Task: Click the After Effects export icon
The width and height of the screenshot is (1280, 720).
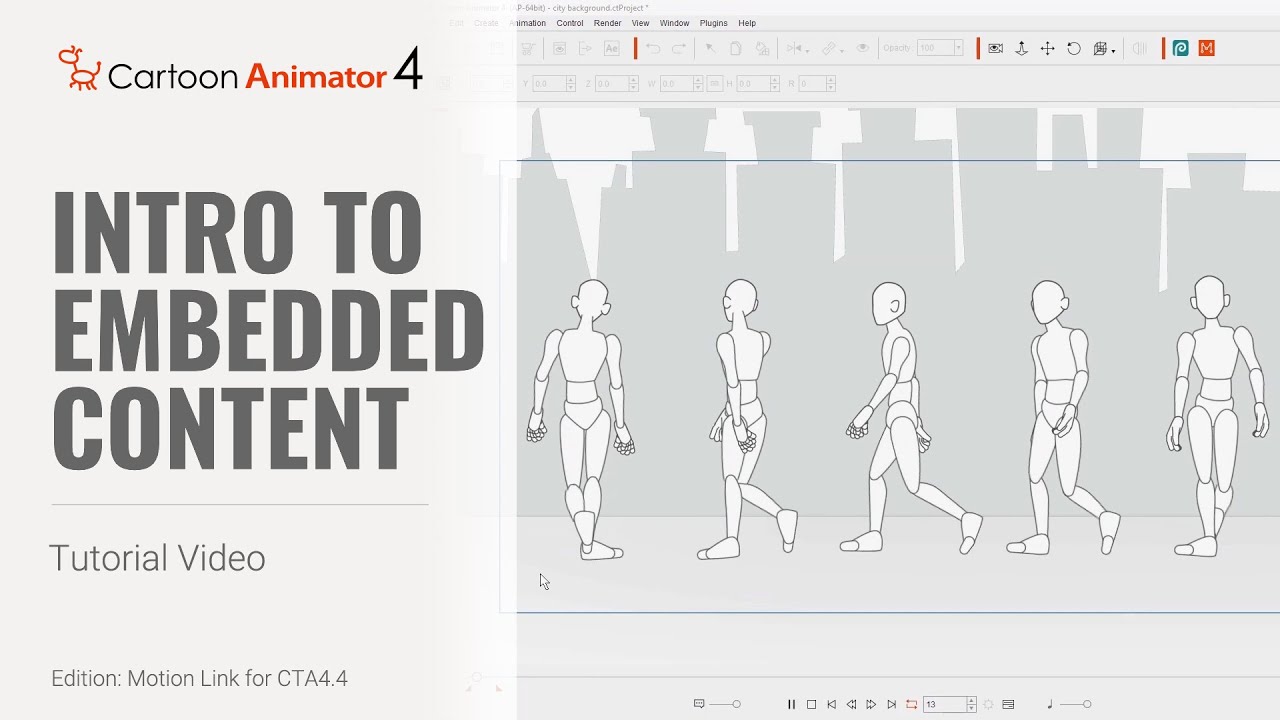Action: click(612, 48)
